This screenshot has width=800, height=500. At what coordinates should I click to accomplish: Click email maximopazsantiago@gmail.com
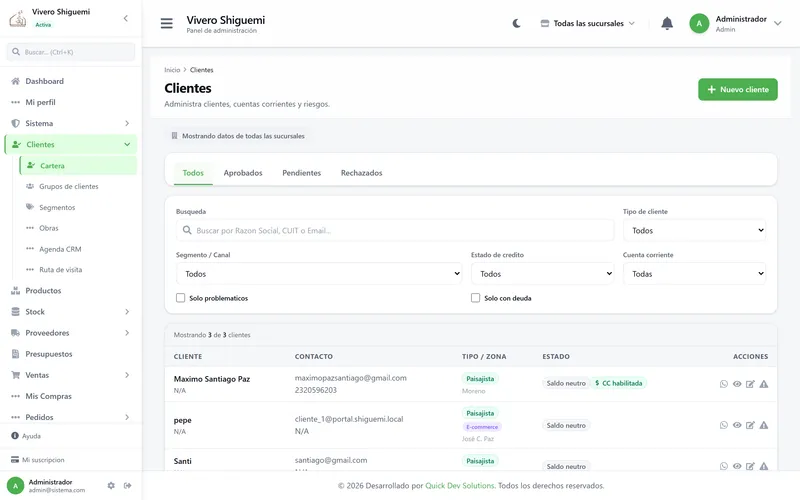tap(351, 378)
